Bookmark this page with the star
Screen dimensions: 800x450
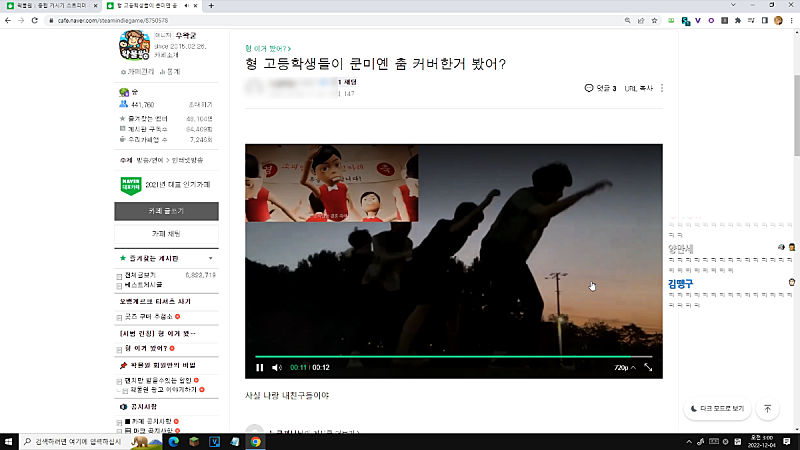click(654, 20)
